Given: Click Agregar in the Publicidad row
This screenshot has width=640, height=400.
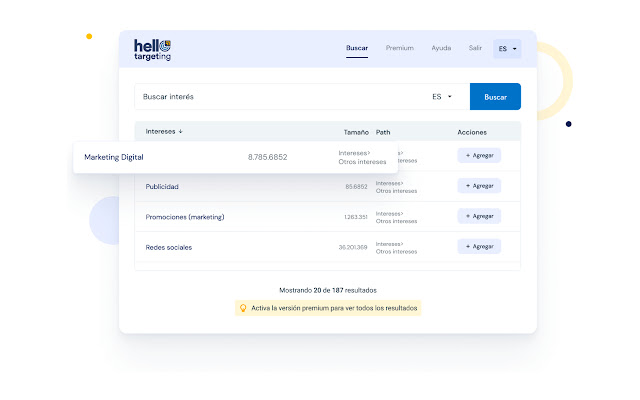Looking at the screenshot, I should [479, 186].
